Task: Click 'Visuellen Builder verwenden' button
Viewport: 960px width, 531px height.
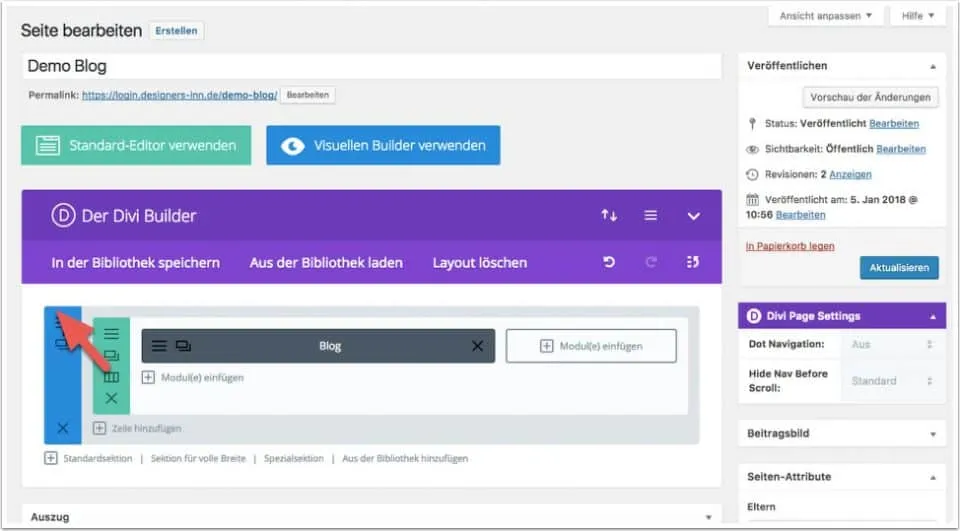Action: [383, 145]
